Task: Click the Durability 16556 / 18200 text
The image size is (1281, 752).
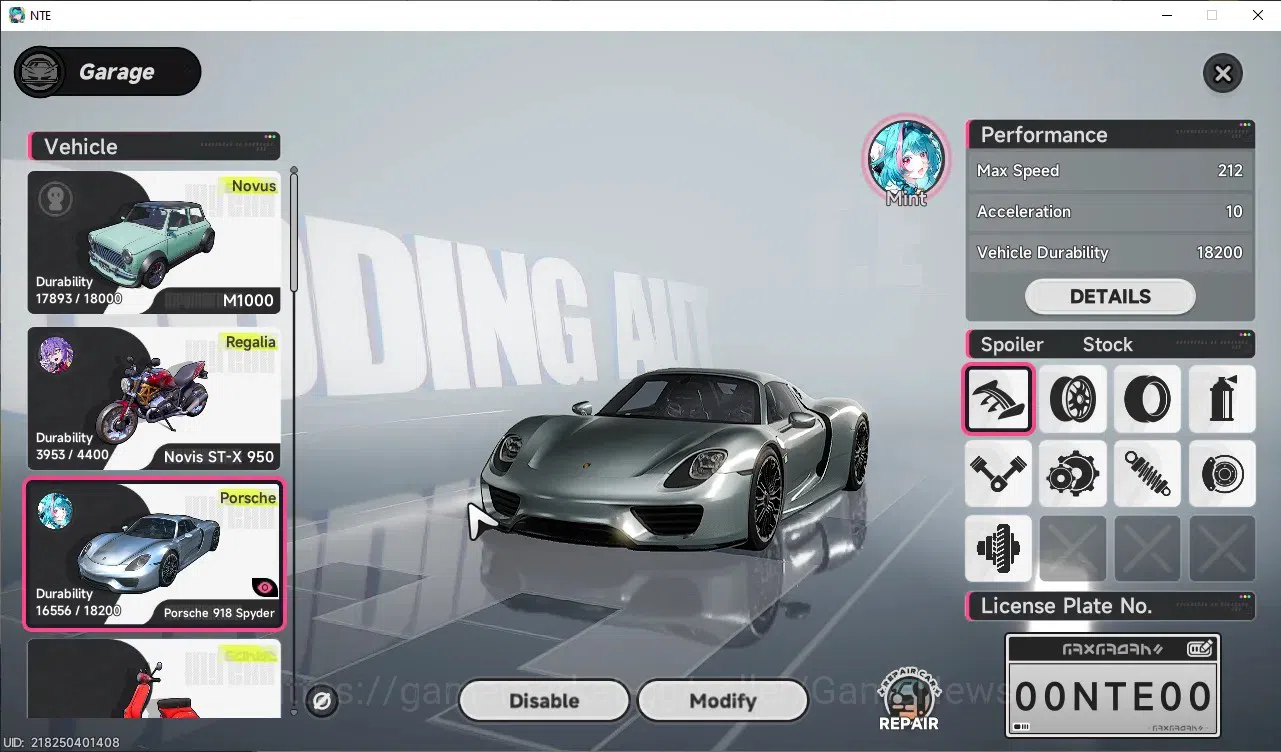Action: click(78, 602)
